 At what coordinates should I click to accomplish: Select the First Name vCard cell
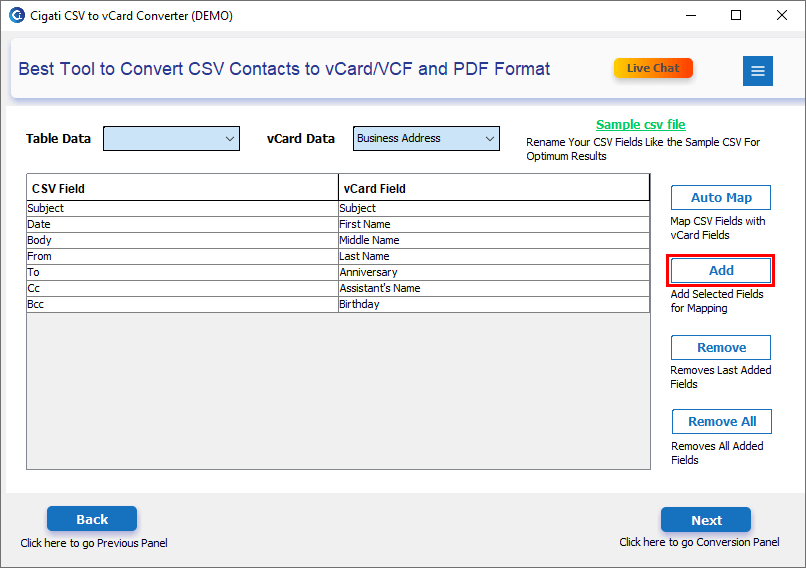[493, 224]
